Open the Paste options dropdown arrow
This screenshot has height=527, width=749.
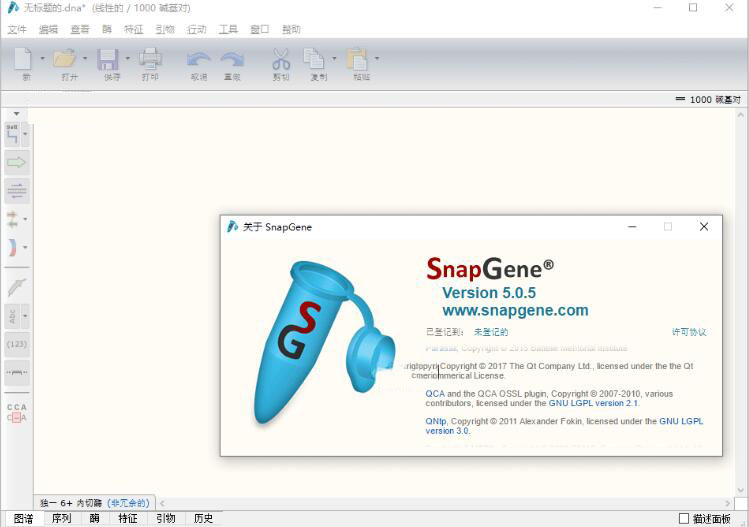pos(376,58)
